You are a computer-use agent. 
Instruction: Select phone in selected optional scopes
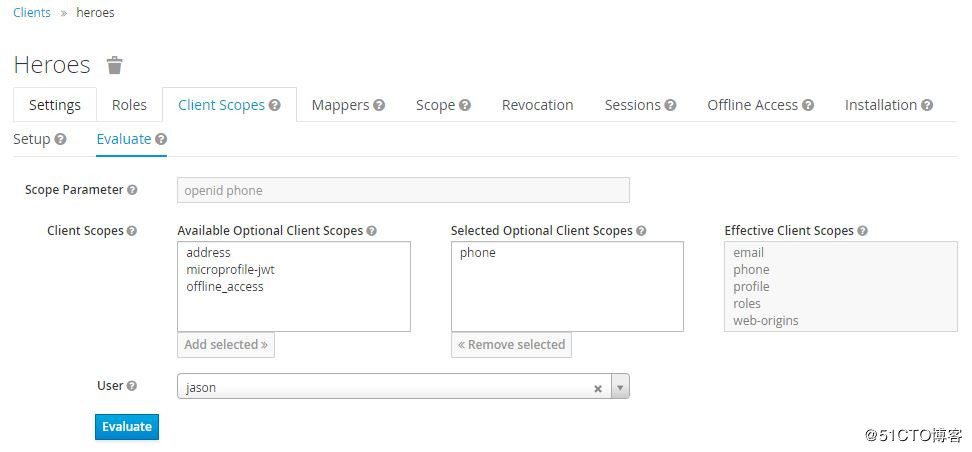[x=478, y=253]
